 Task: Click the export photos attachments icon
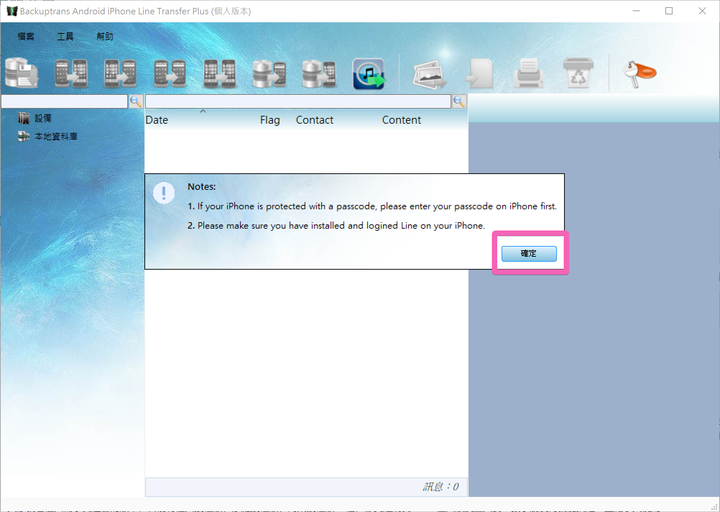tap(430, 74)
